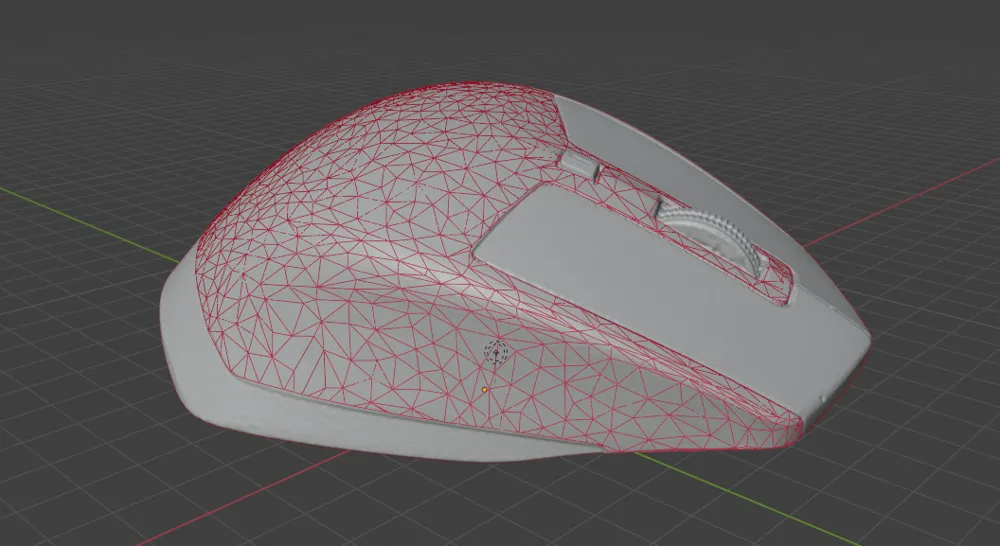Click the dashed 3D cursor circle
The image size is (1000, 546).
(x=496, y=352)
